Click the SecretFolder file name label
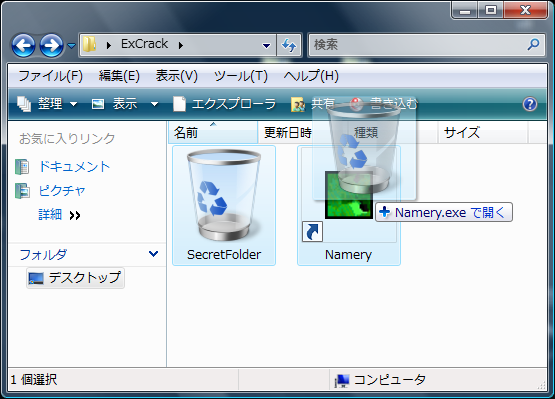This screenshot has width=555, height=399. [224, 255]
